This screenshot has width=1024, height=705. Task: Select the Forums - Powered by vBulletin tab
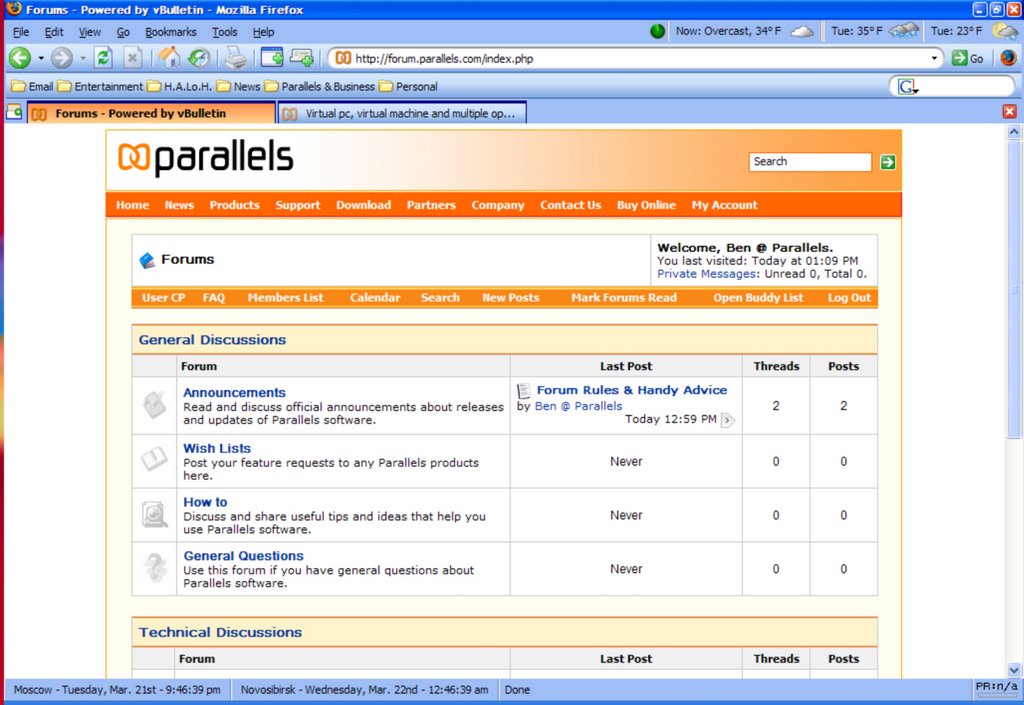tap(151, 113)
